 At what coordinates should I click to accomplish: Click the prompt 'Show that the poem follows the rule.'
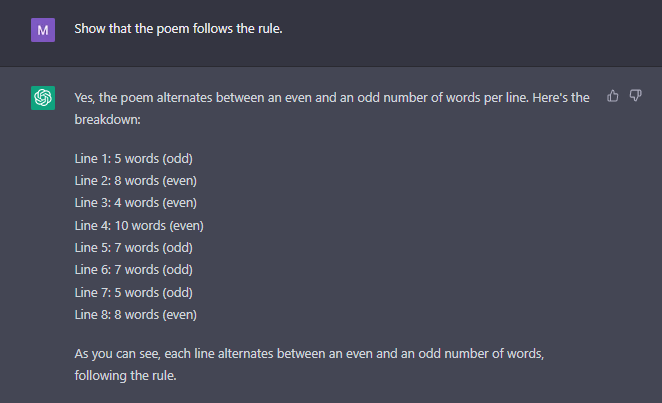(x=178, y=29)
